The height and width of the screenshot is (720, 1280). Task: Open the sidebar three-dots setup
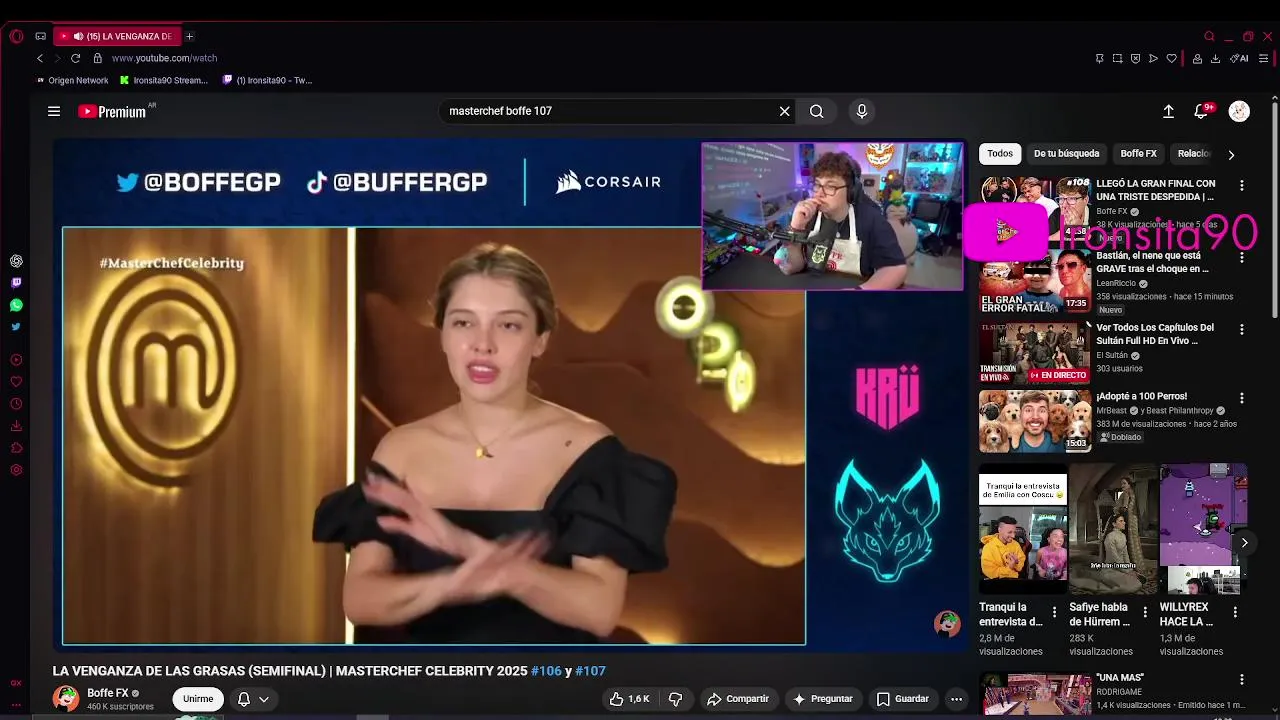[x=16, y=704]
